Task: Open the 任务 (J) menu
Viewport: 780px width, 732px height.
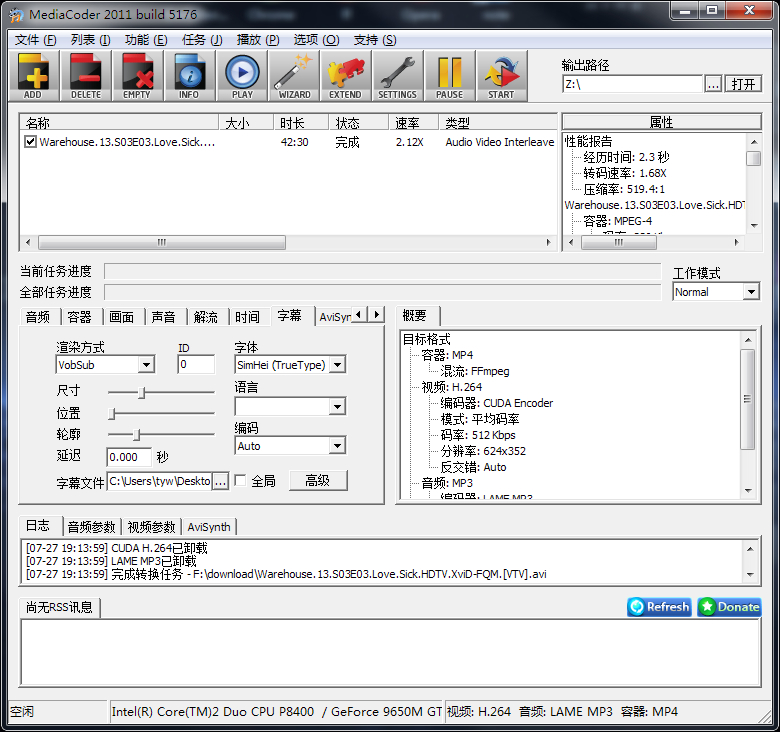Action: pos(202,40)
